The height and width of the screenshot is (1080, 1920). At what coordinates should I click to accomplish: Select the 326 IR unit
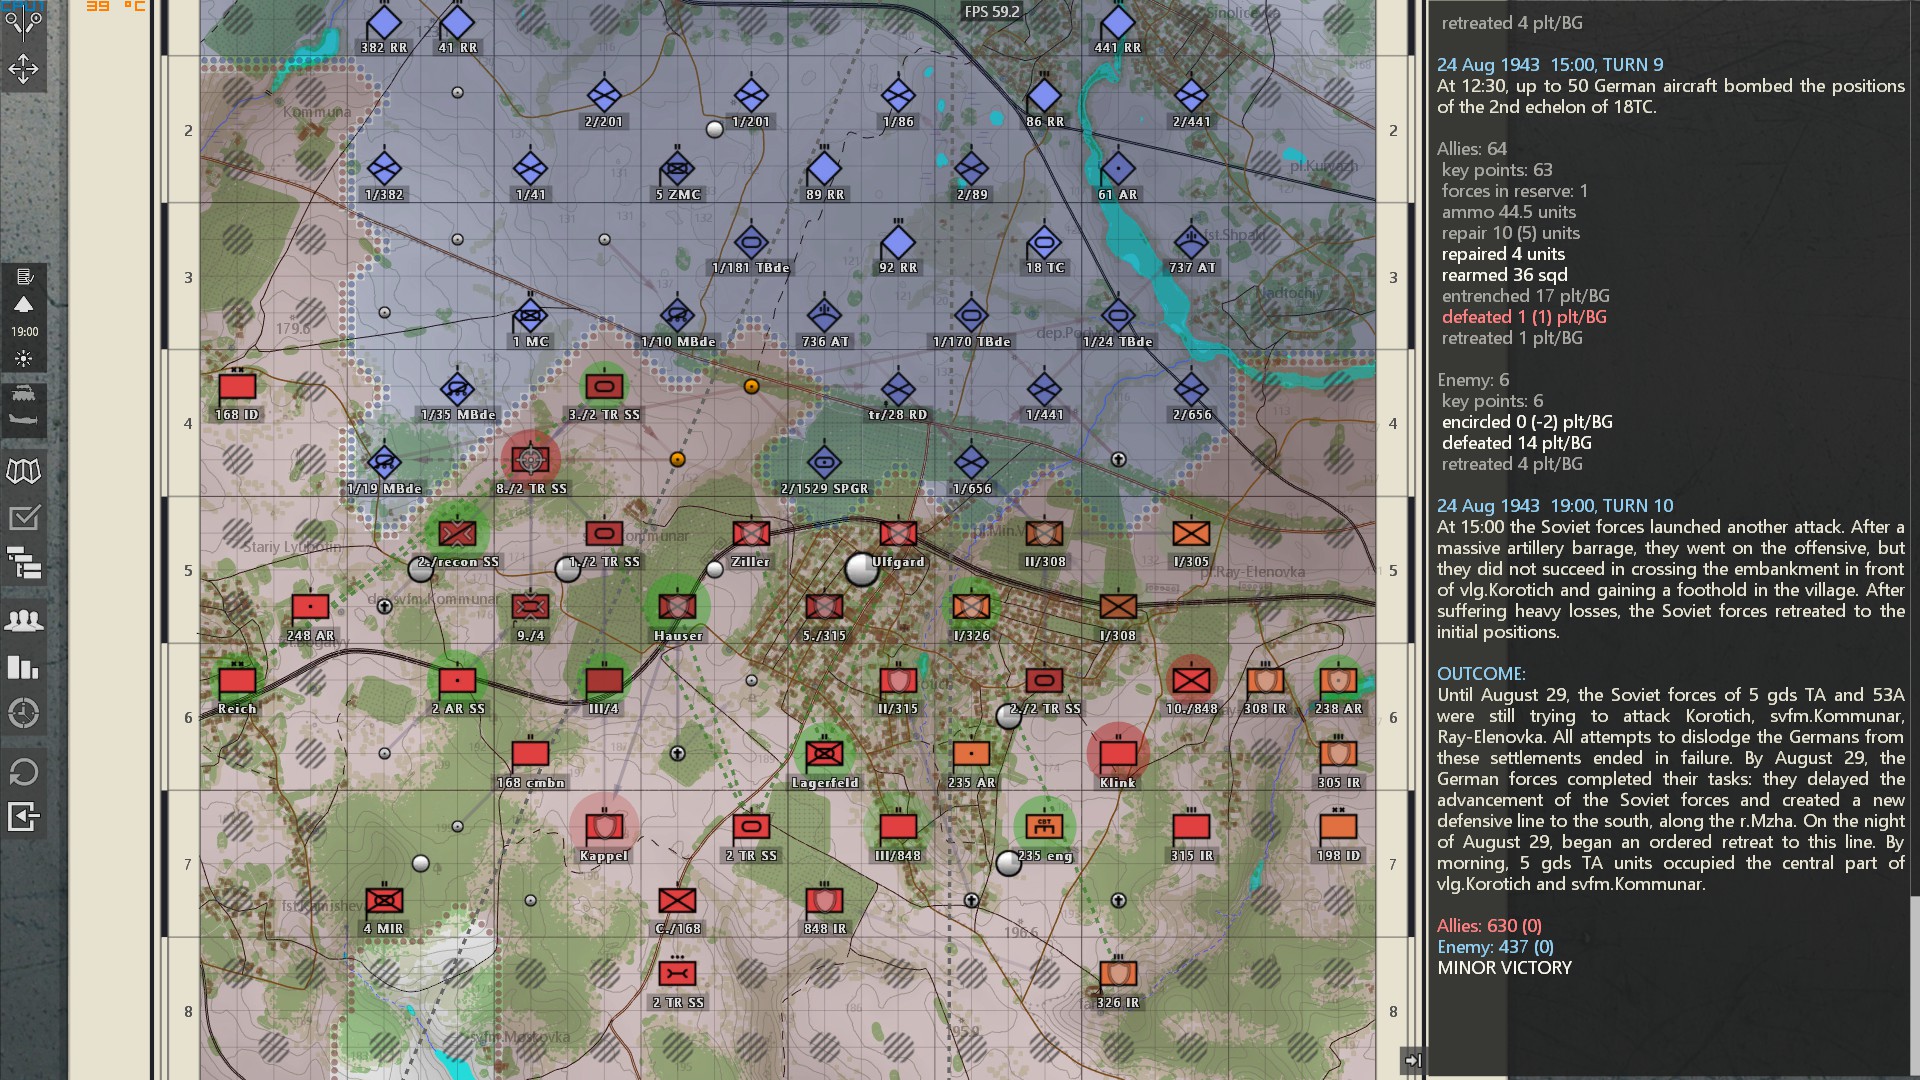pyautogui.click(x=1118, y=974)
